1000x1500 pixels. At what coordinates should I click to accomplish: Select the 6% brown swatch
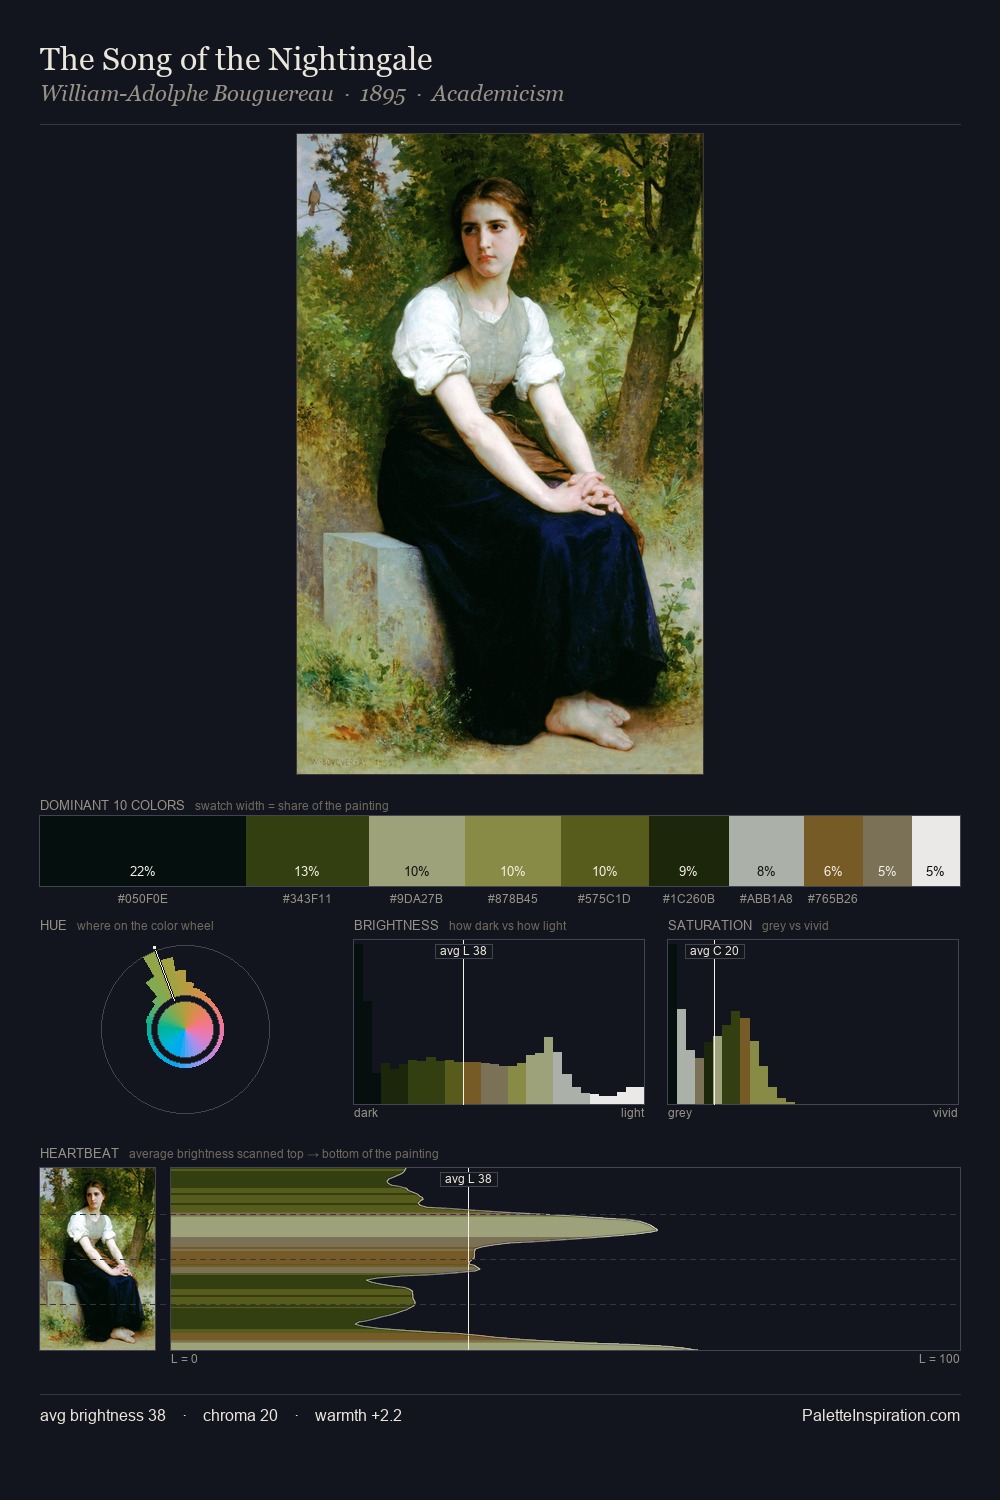coord(833,851)
